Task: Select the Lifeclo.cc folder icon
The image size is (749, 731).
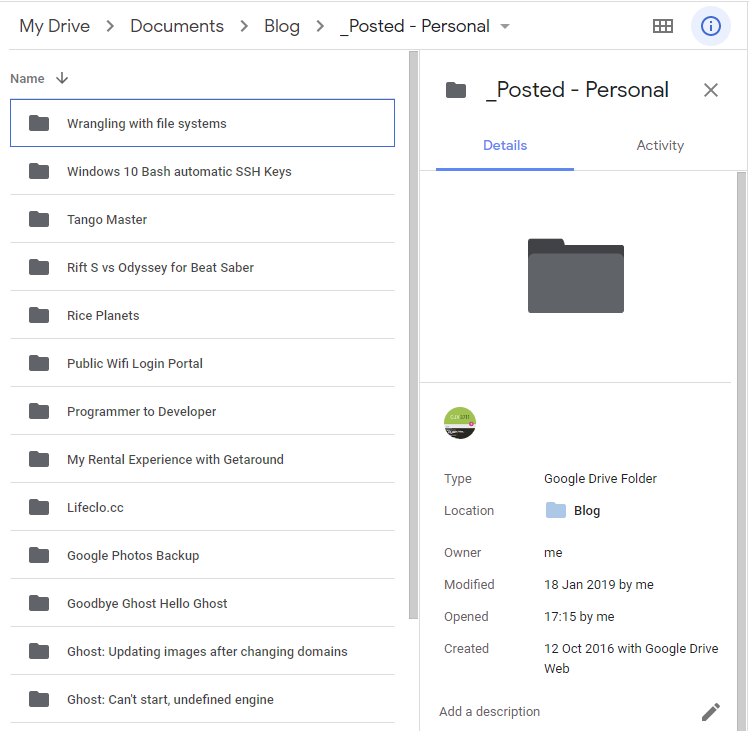Action: point(39,507)
